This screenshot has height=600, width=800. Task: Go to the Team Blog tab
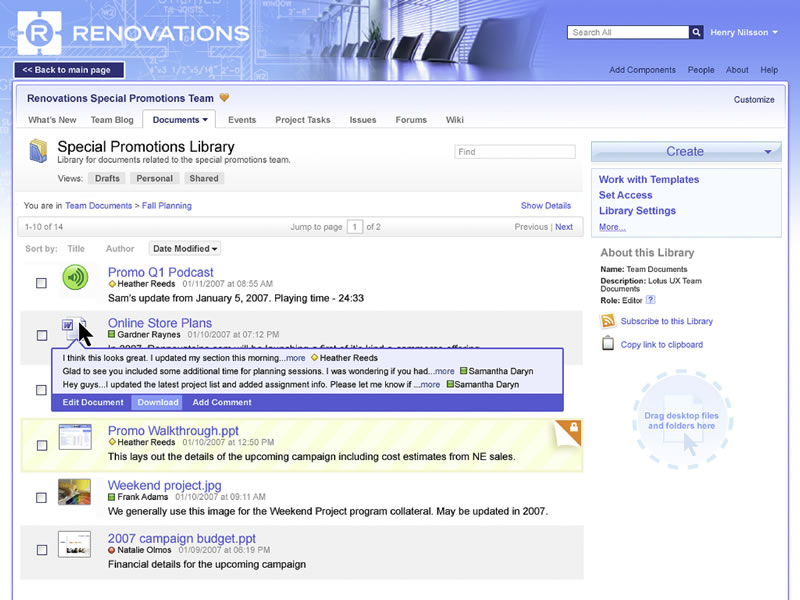[112, 120]
